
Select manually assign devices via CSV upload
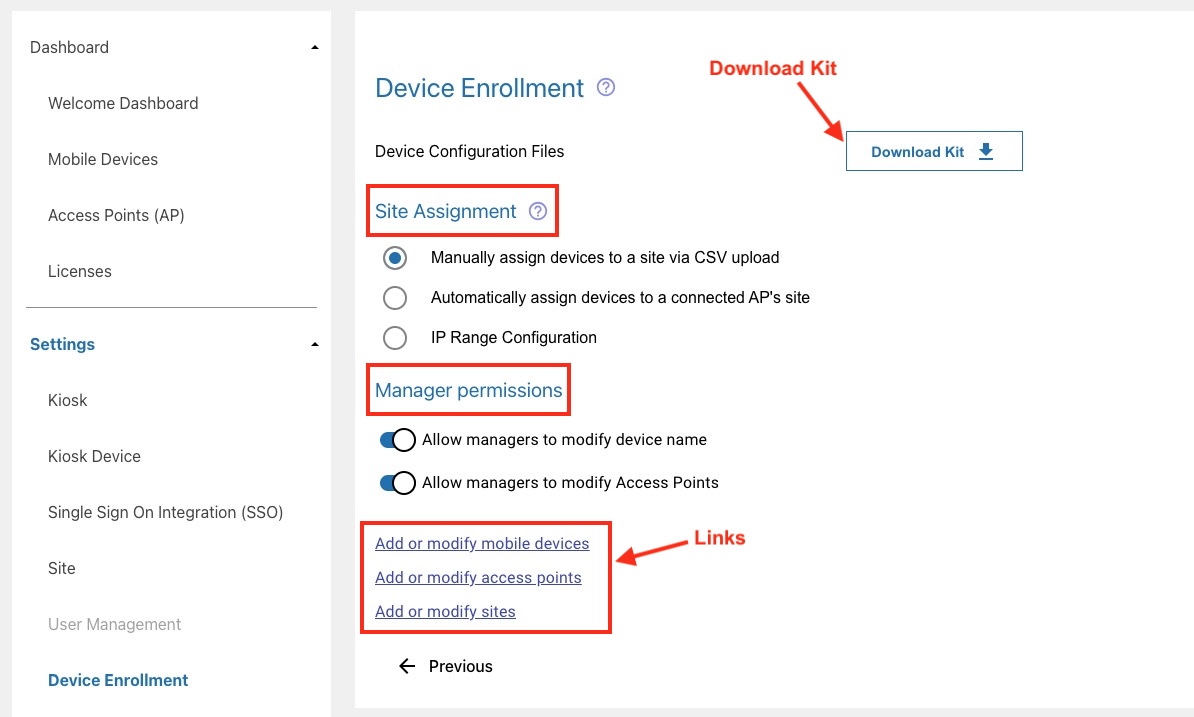click(x=395, y=258)
